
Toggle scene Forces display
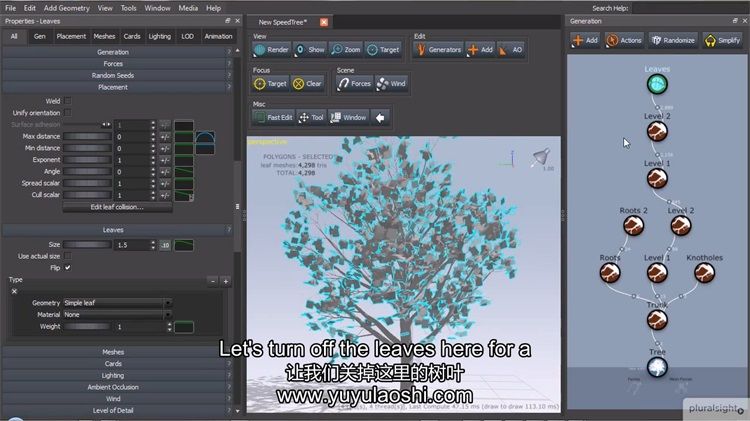click(x=354, y=83)
